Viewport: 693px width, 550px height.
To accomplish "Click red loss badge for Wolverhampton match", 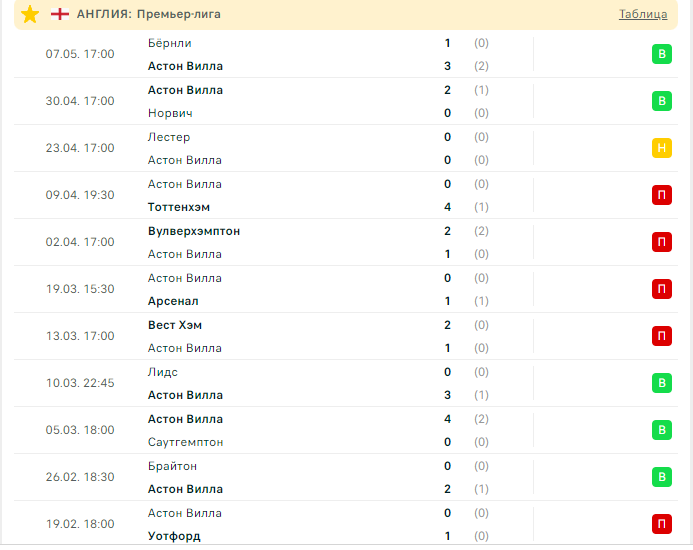I will pyautogui.click(x=661, y=242).
